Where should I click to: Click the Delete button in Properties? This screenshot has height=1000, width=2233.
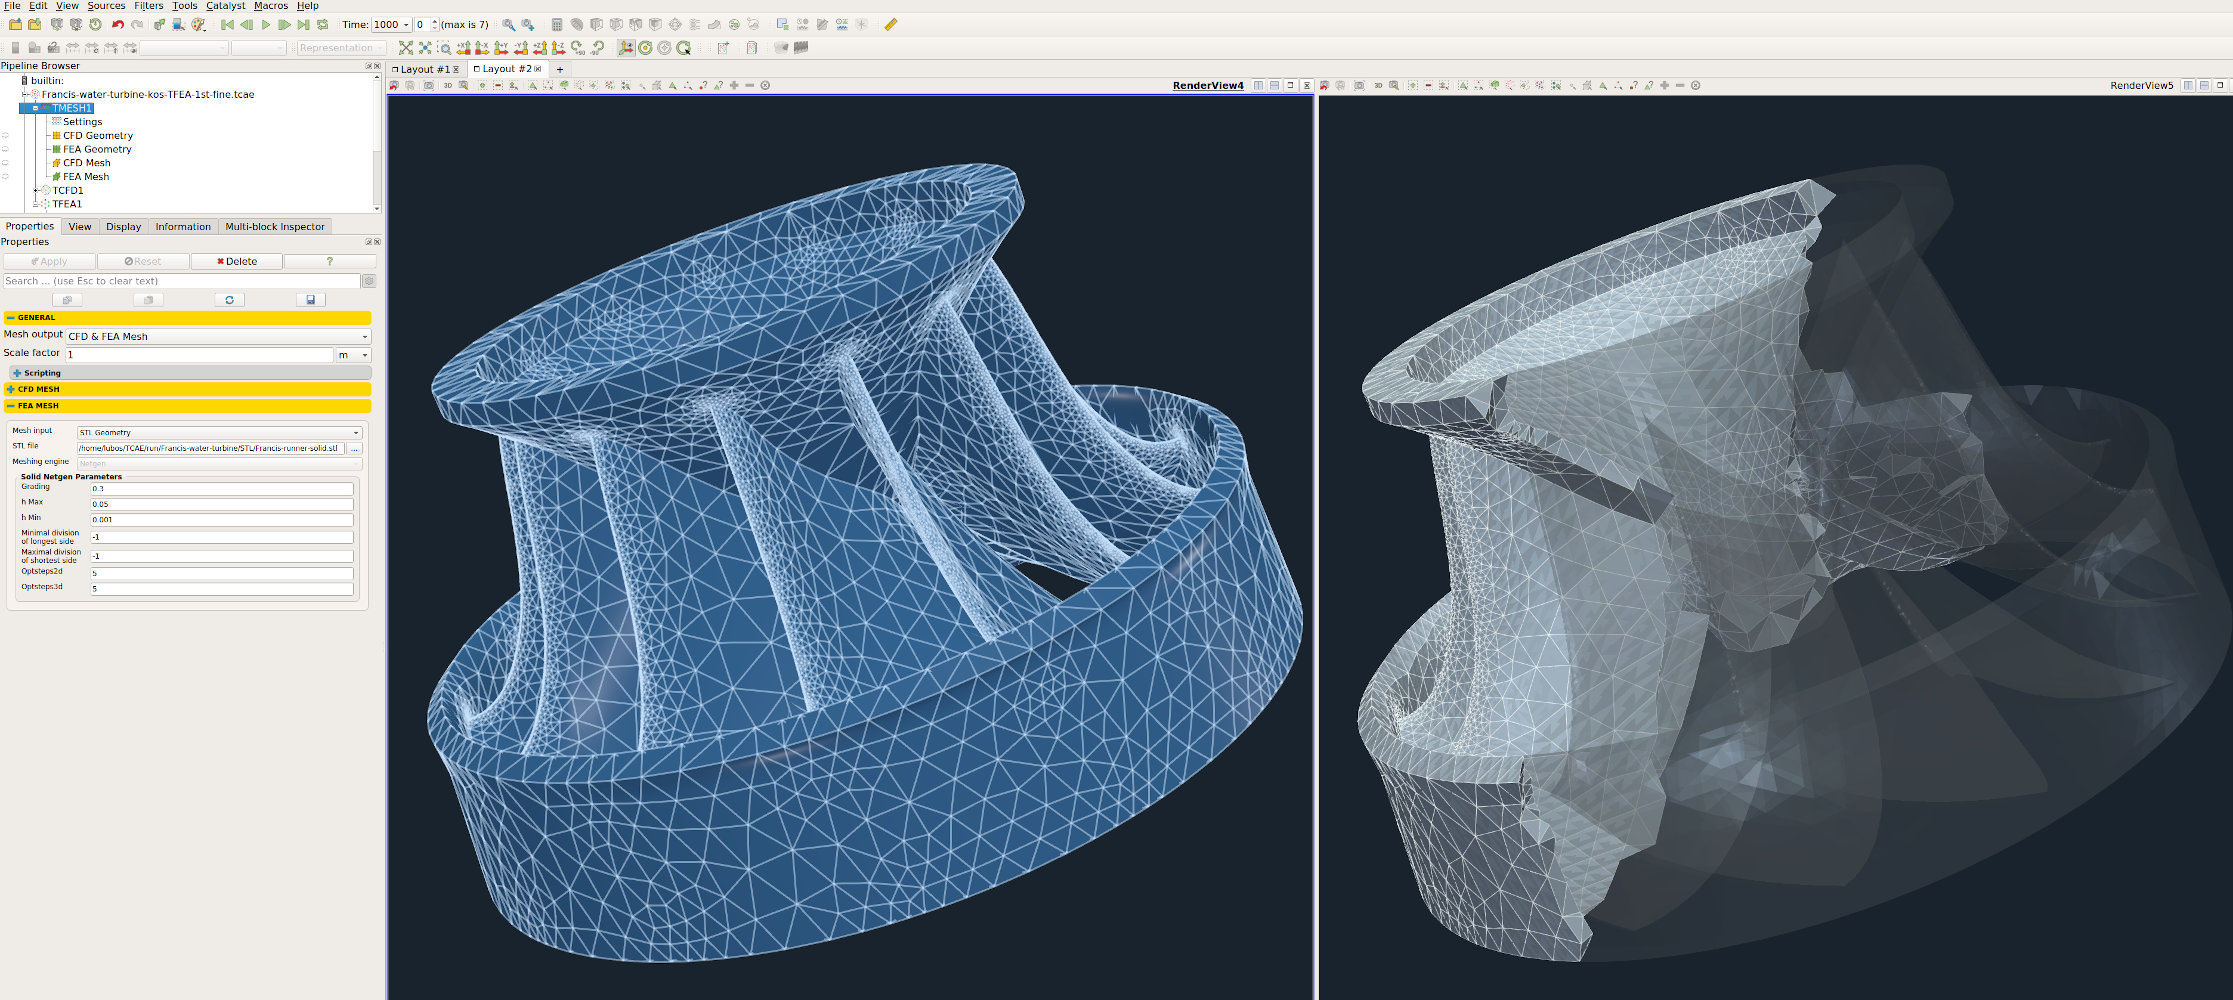click(237, 262)
